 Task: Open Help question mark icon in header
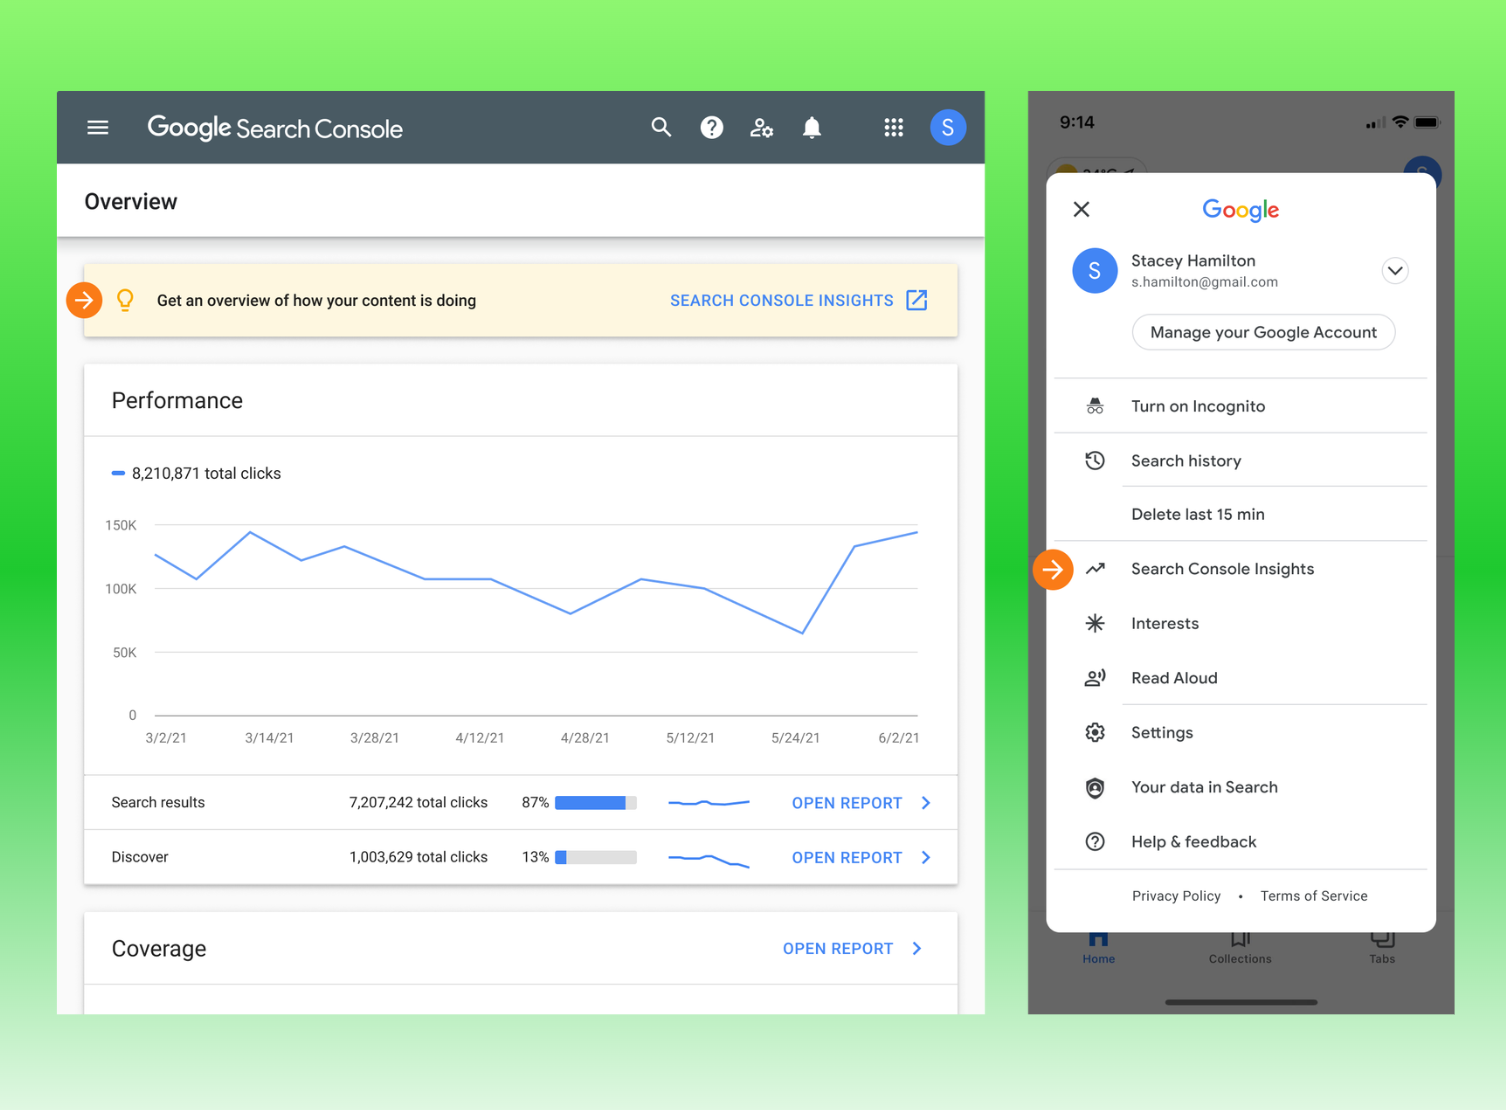711,127
